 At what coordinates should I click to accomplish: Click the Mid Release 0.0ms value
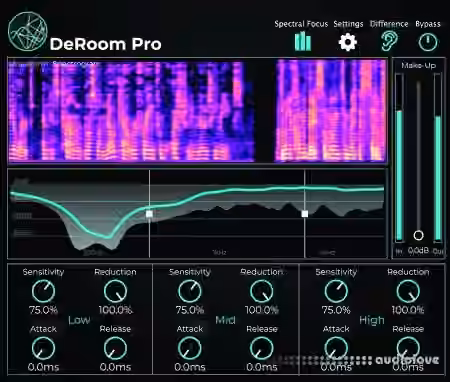click(x=262, y=367)
